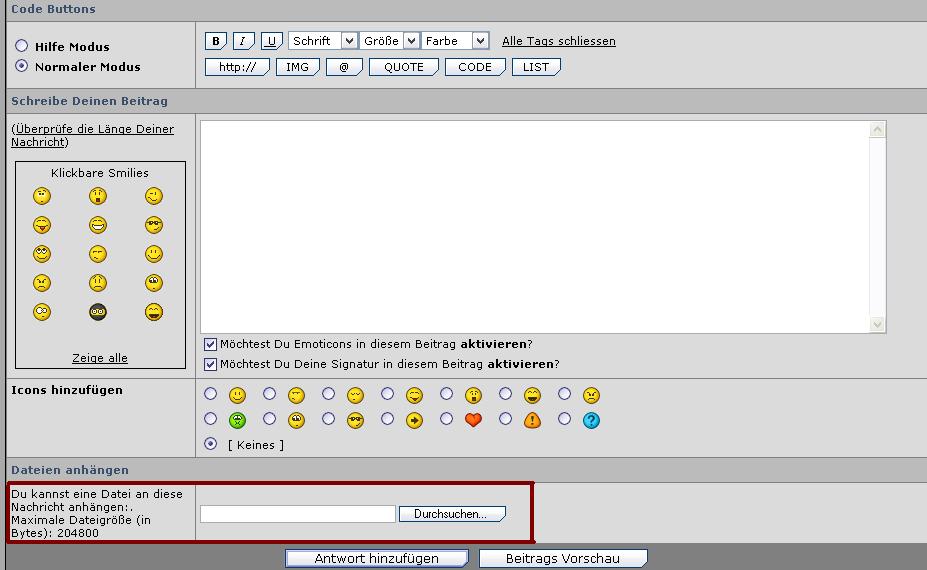Select radio button beside the smirking post icon
Screen dimensions: 927x570
[x=269, y=393]
